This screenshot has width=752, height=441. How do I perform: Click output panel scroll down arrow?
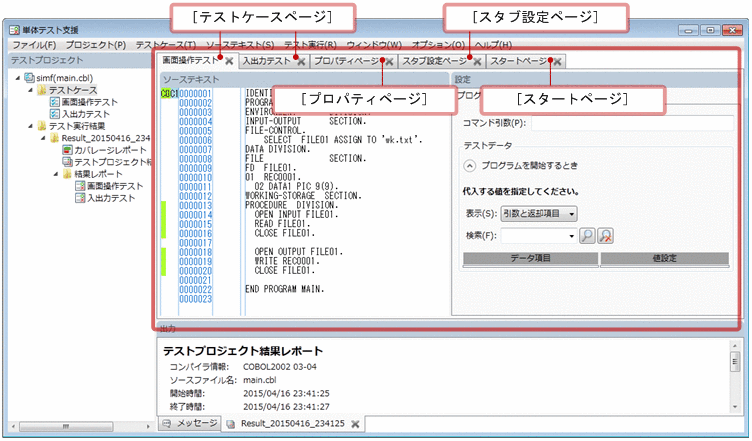click(735, 407)
